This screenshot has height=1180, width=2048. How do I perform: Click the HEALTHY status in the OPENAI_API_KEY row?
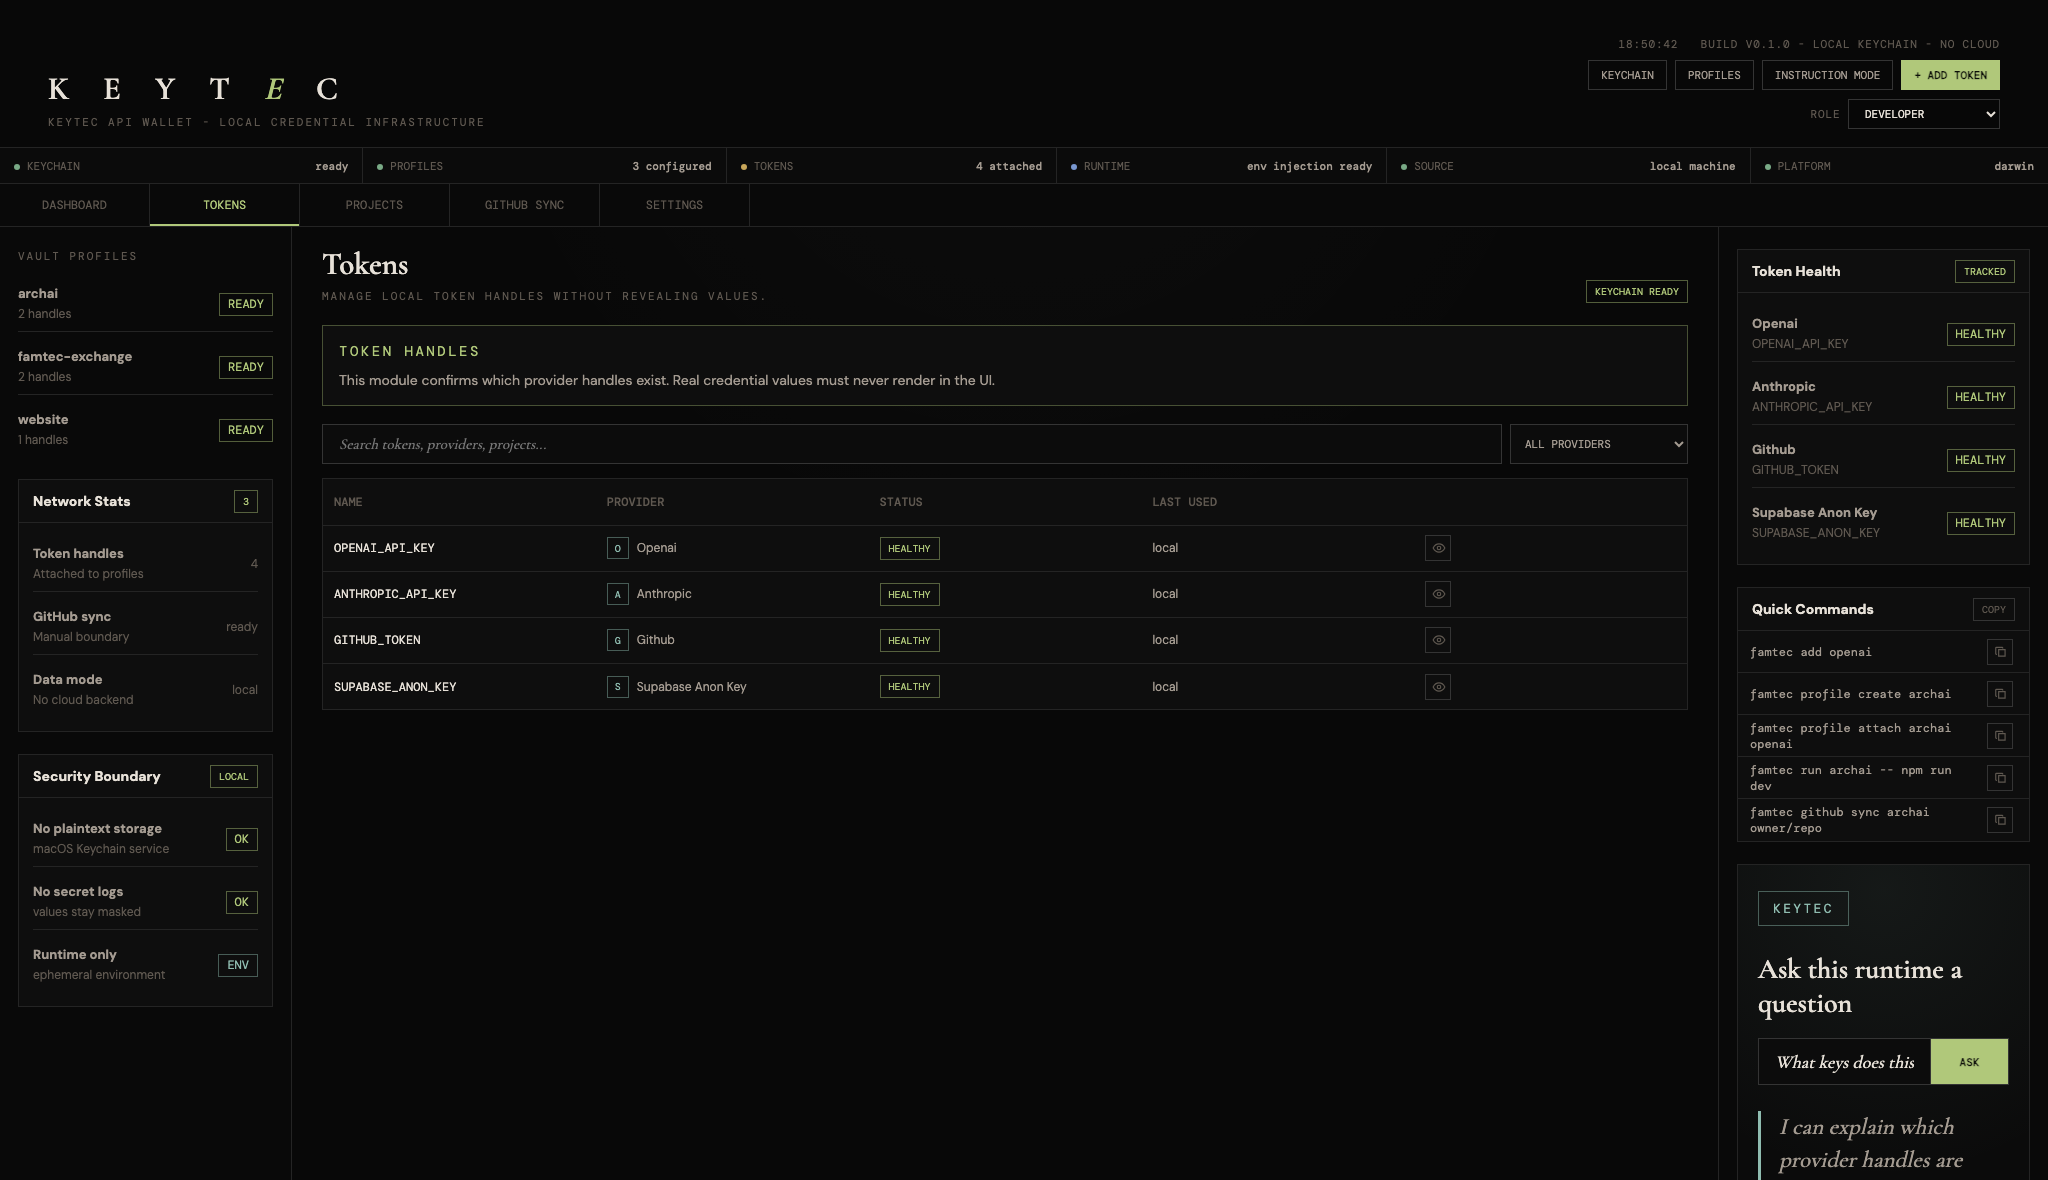909,548
